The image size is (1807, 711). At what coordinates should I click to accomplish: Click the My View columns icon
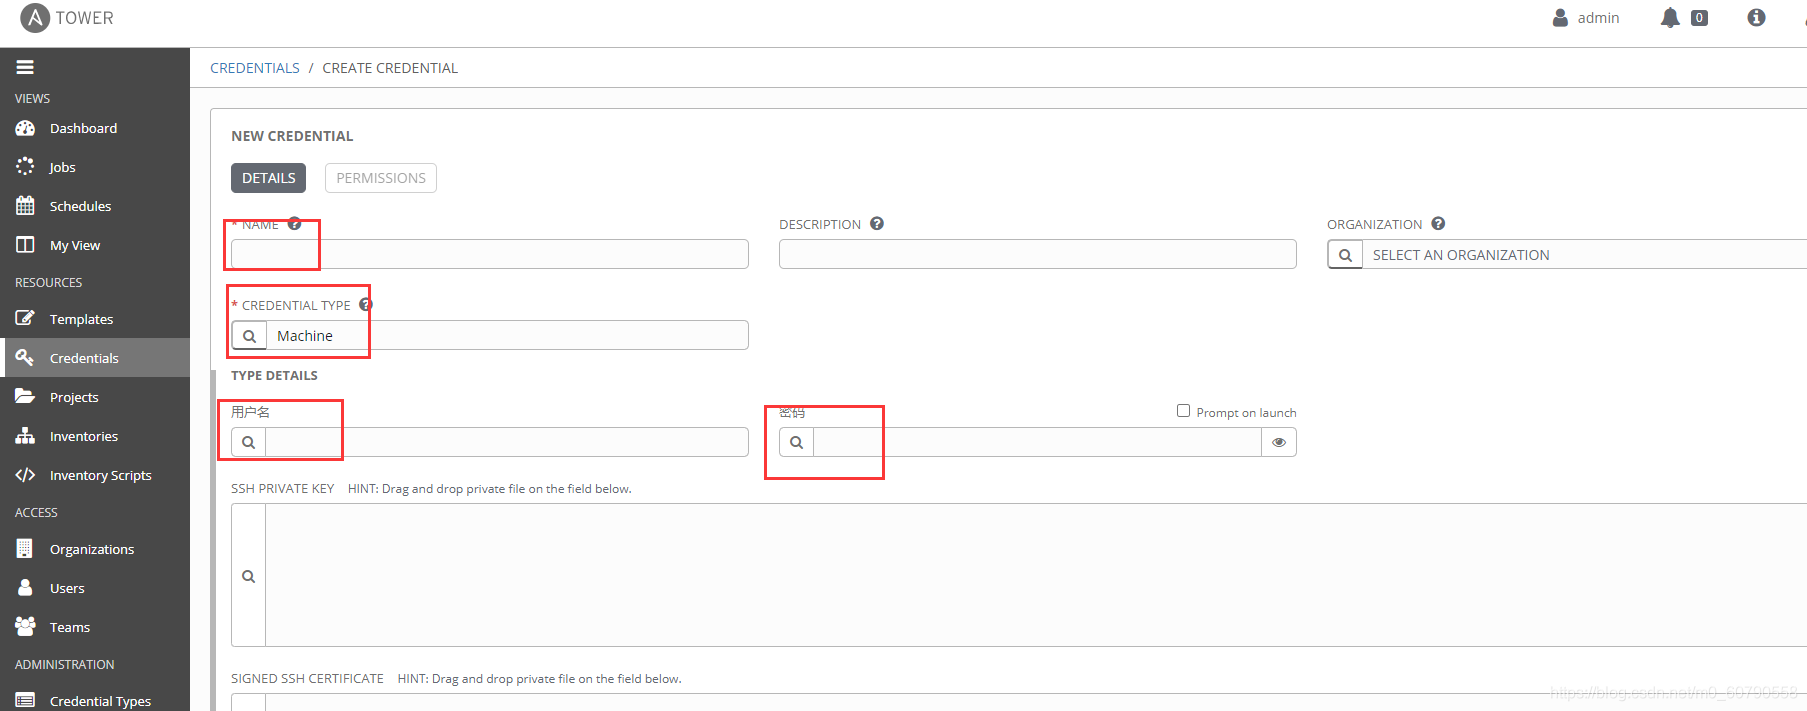[x=25, y=244]
